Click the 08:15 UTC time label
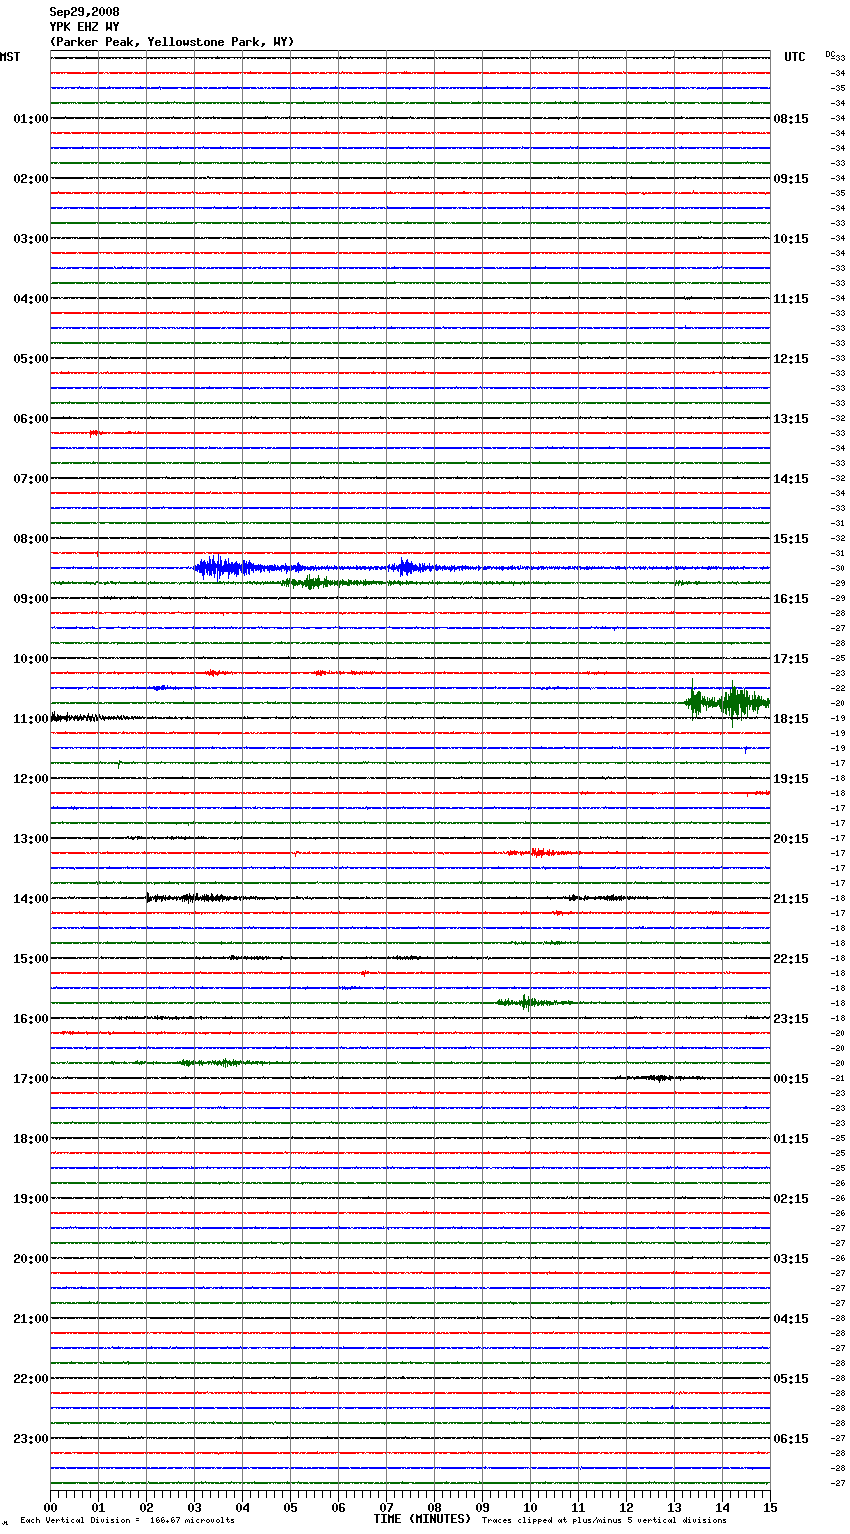The image size is (850, 1534). [x=791, y=119]
